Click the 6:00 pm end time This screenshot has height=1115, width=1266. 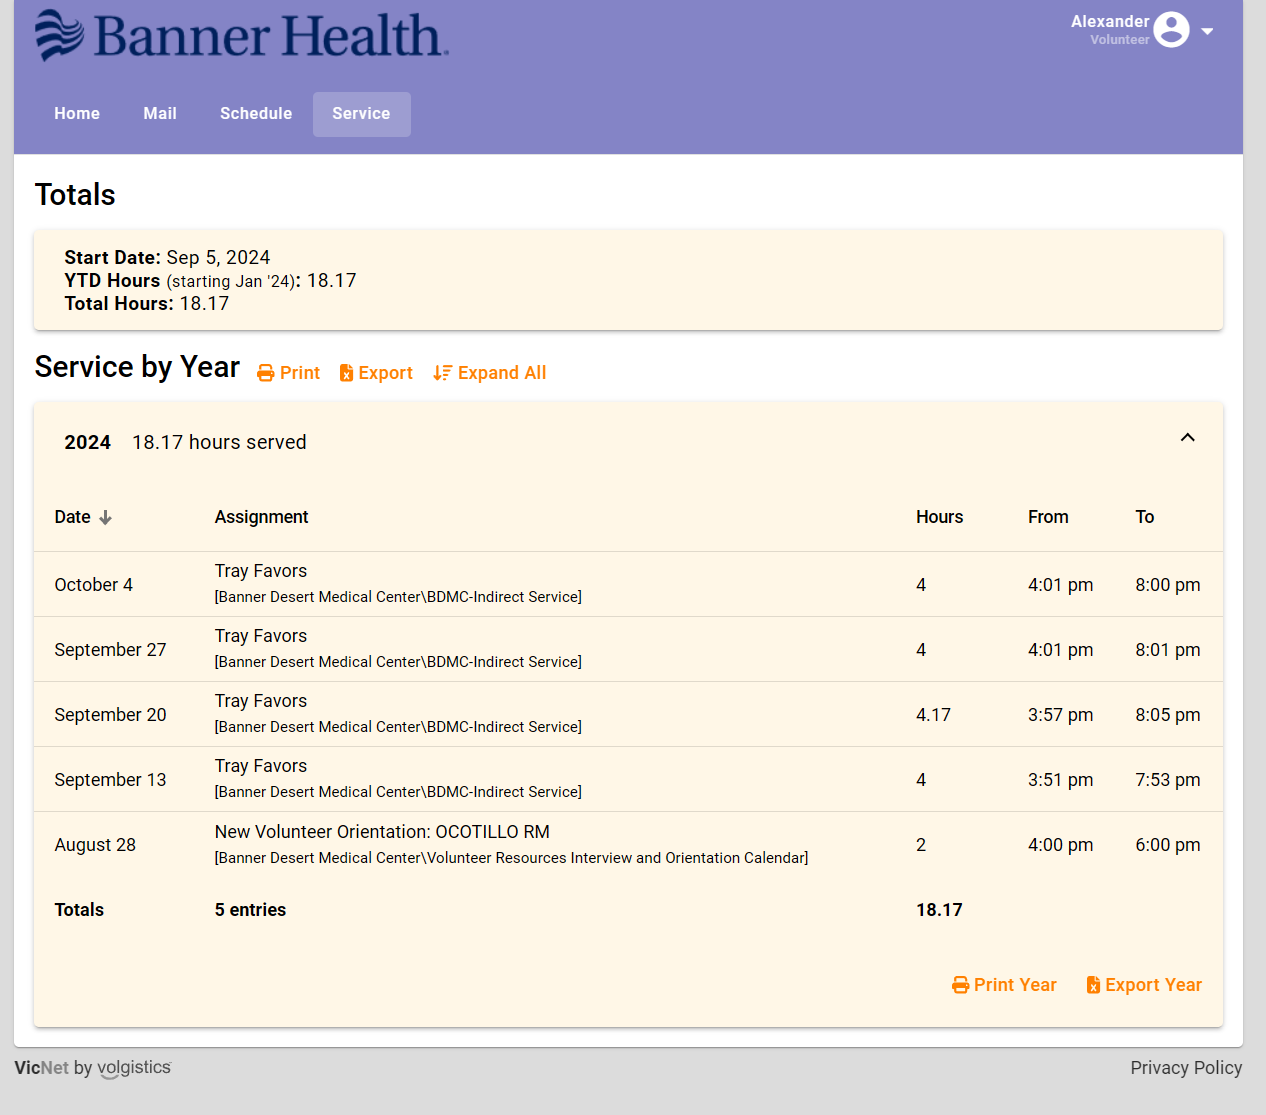point(1167,845)
